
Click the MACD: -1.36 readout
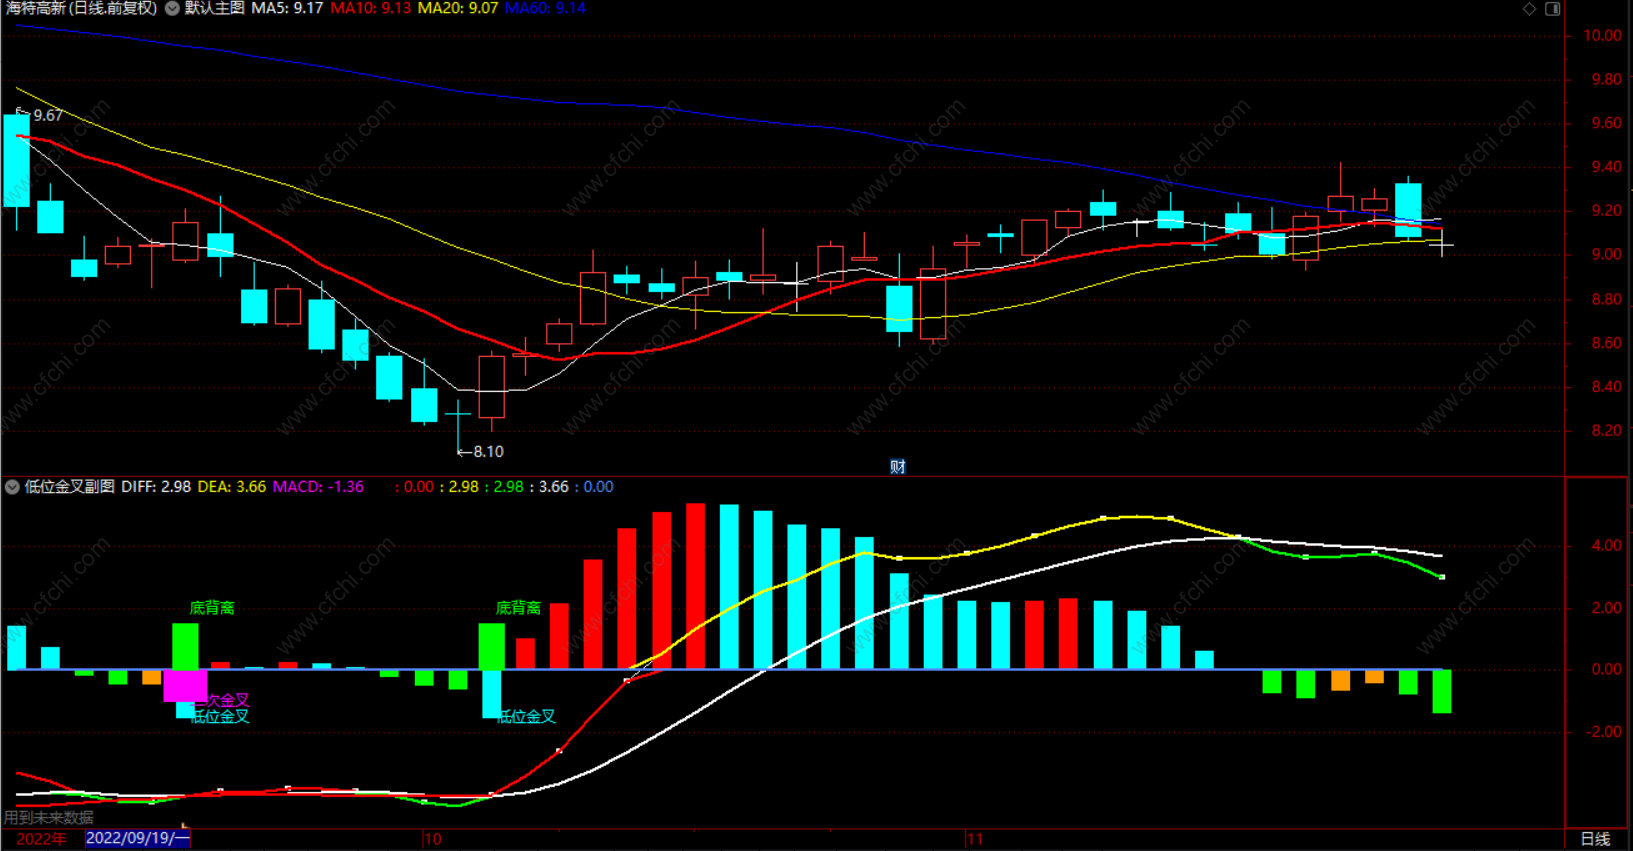tap(318, 487)
